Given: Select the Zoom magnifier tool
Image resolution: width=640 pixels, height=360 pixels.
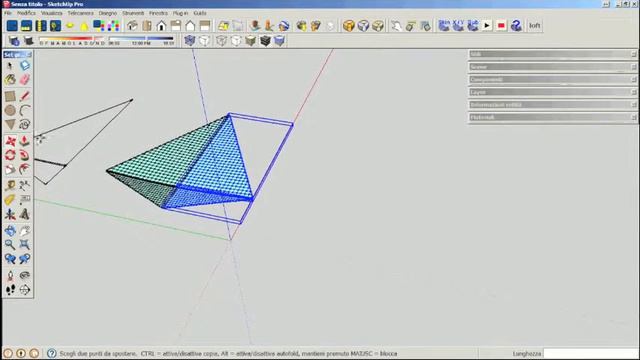Looking at the screenshot, I should [10, 244].
